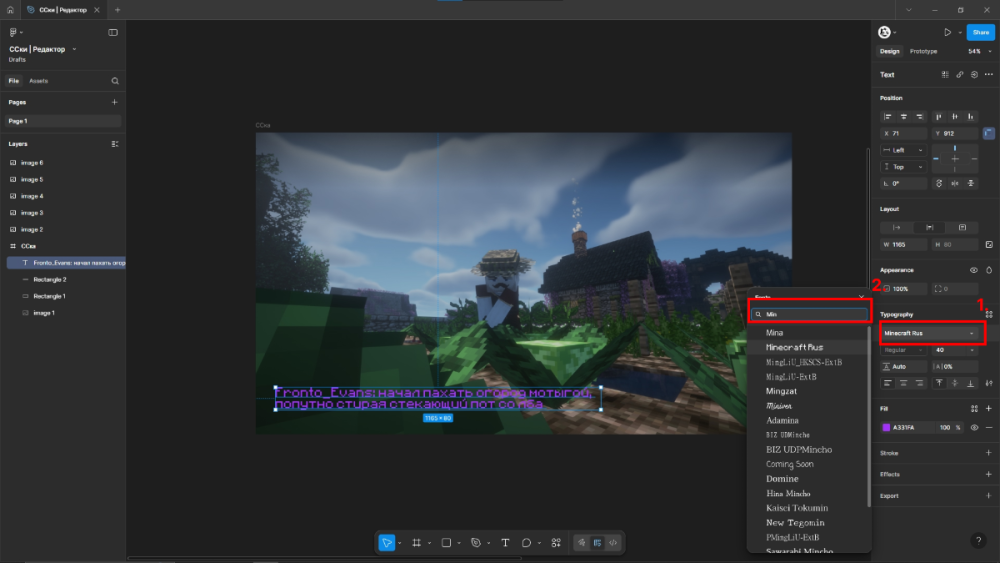This screenshot has height=563, width=1000.
Task: Open the Assets tab
Action: [x=38, y=81]
